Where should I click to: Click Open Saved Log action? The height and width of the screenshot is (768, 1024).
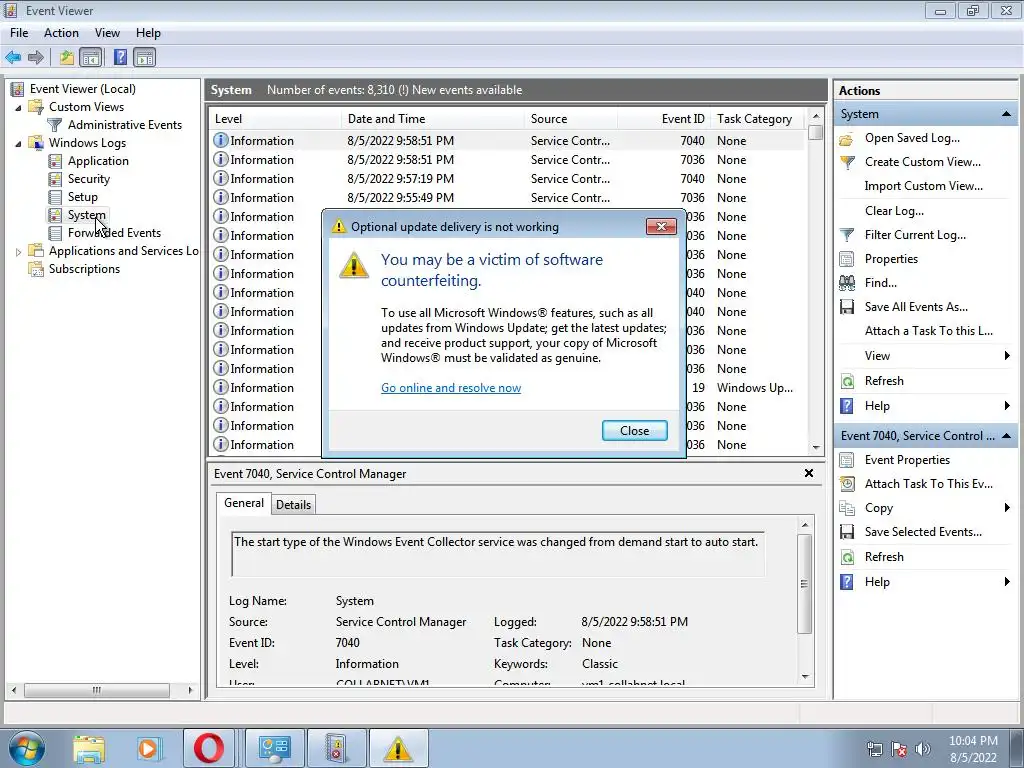coord(912,138)
